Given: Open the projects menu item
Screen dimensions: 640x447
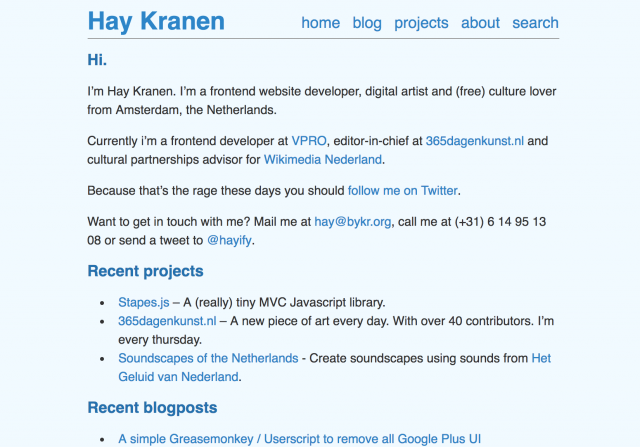Looking at the screenshot, I should [421, 23].
